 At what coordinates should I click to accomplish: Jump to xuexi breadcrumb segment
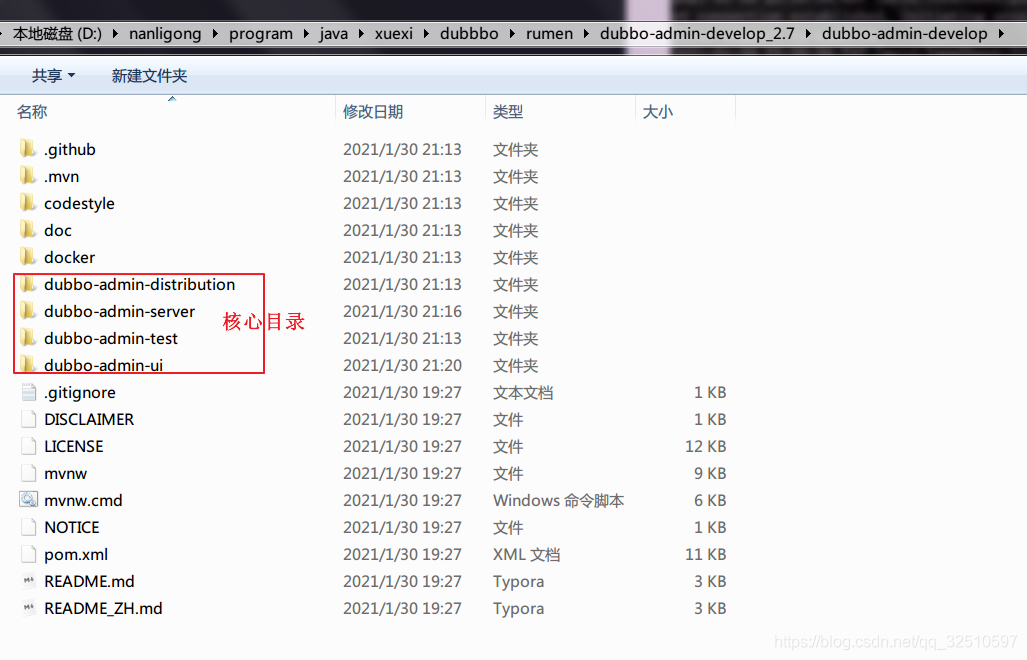pyautogui.click(x=394, y=33)
